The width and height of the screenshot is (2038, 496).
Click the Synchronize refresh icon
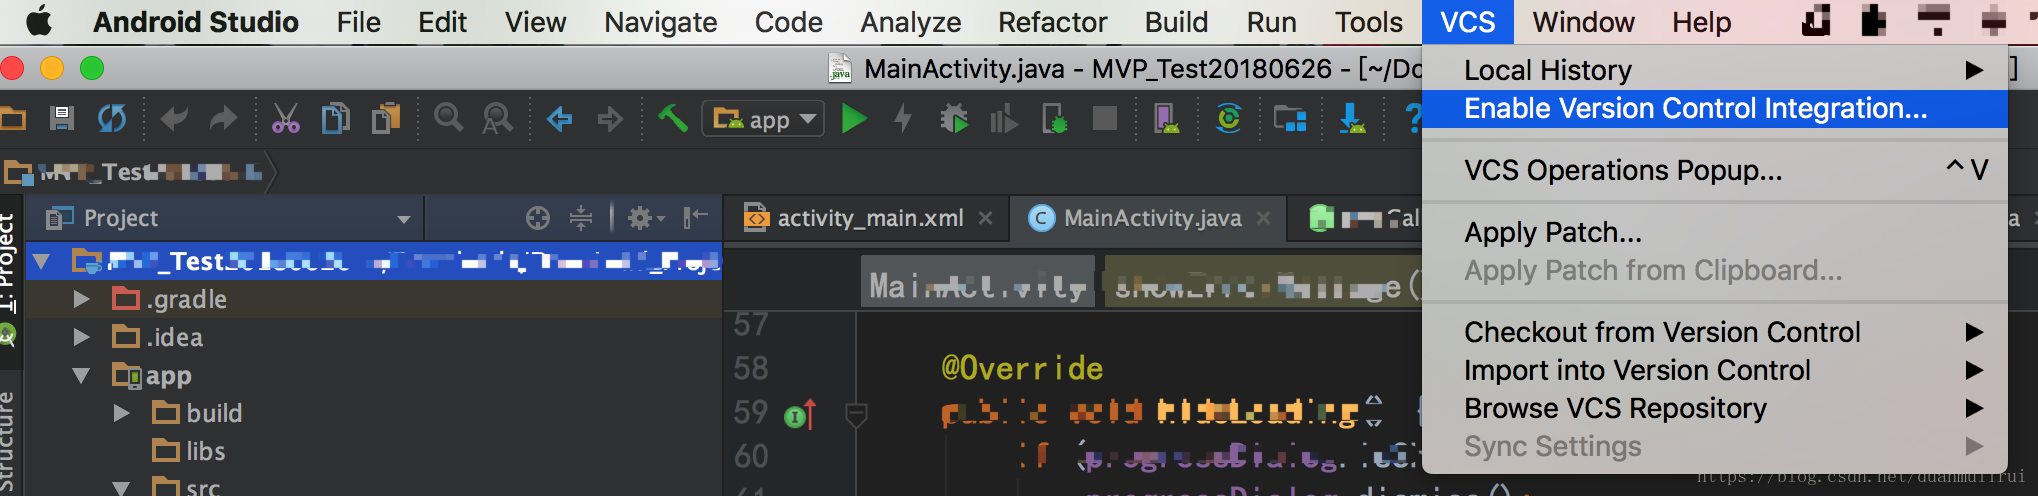[111, 119]
